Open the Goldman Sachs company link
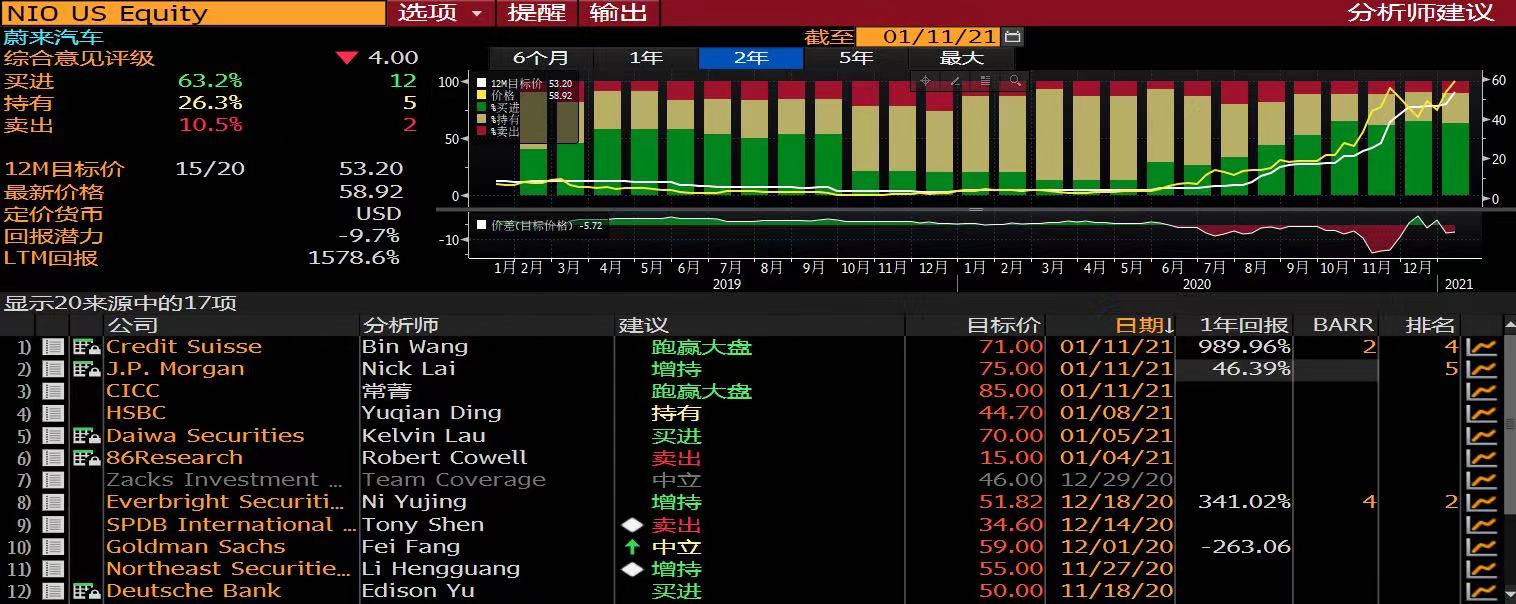The width and height of the screenshot is (1516, 604). [196, 547]
